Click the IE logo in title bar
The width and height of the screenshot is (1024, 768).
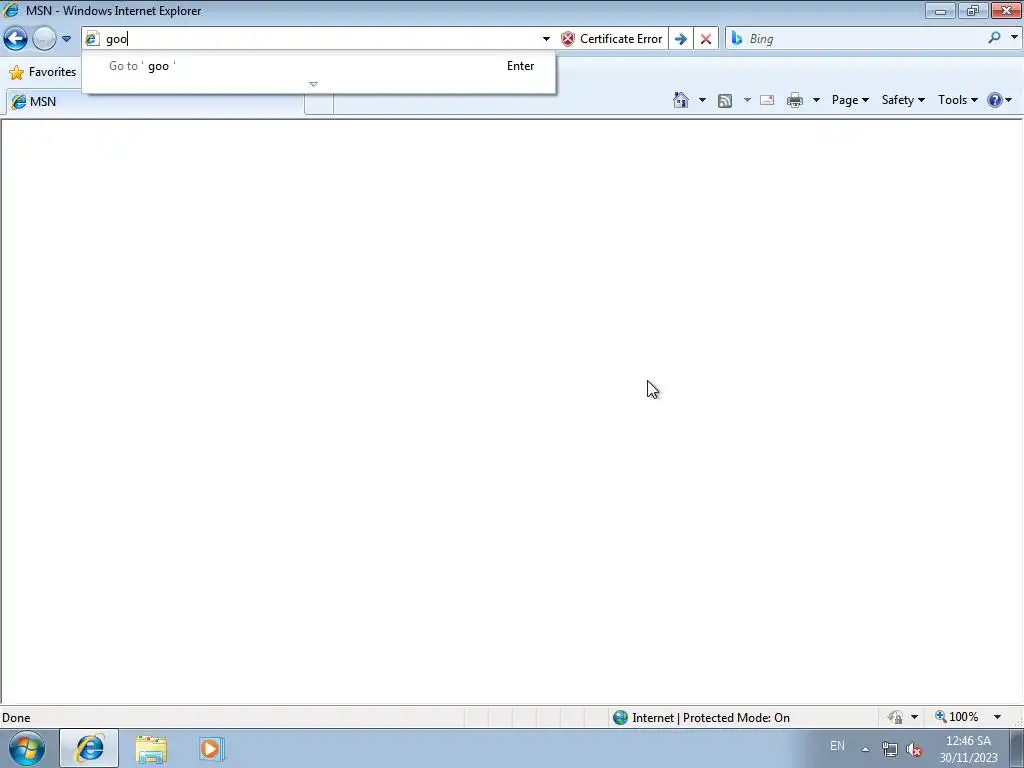point(11,10)
